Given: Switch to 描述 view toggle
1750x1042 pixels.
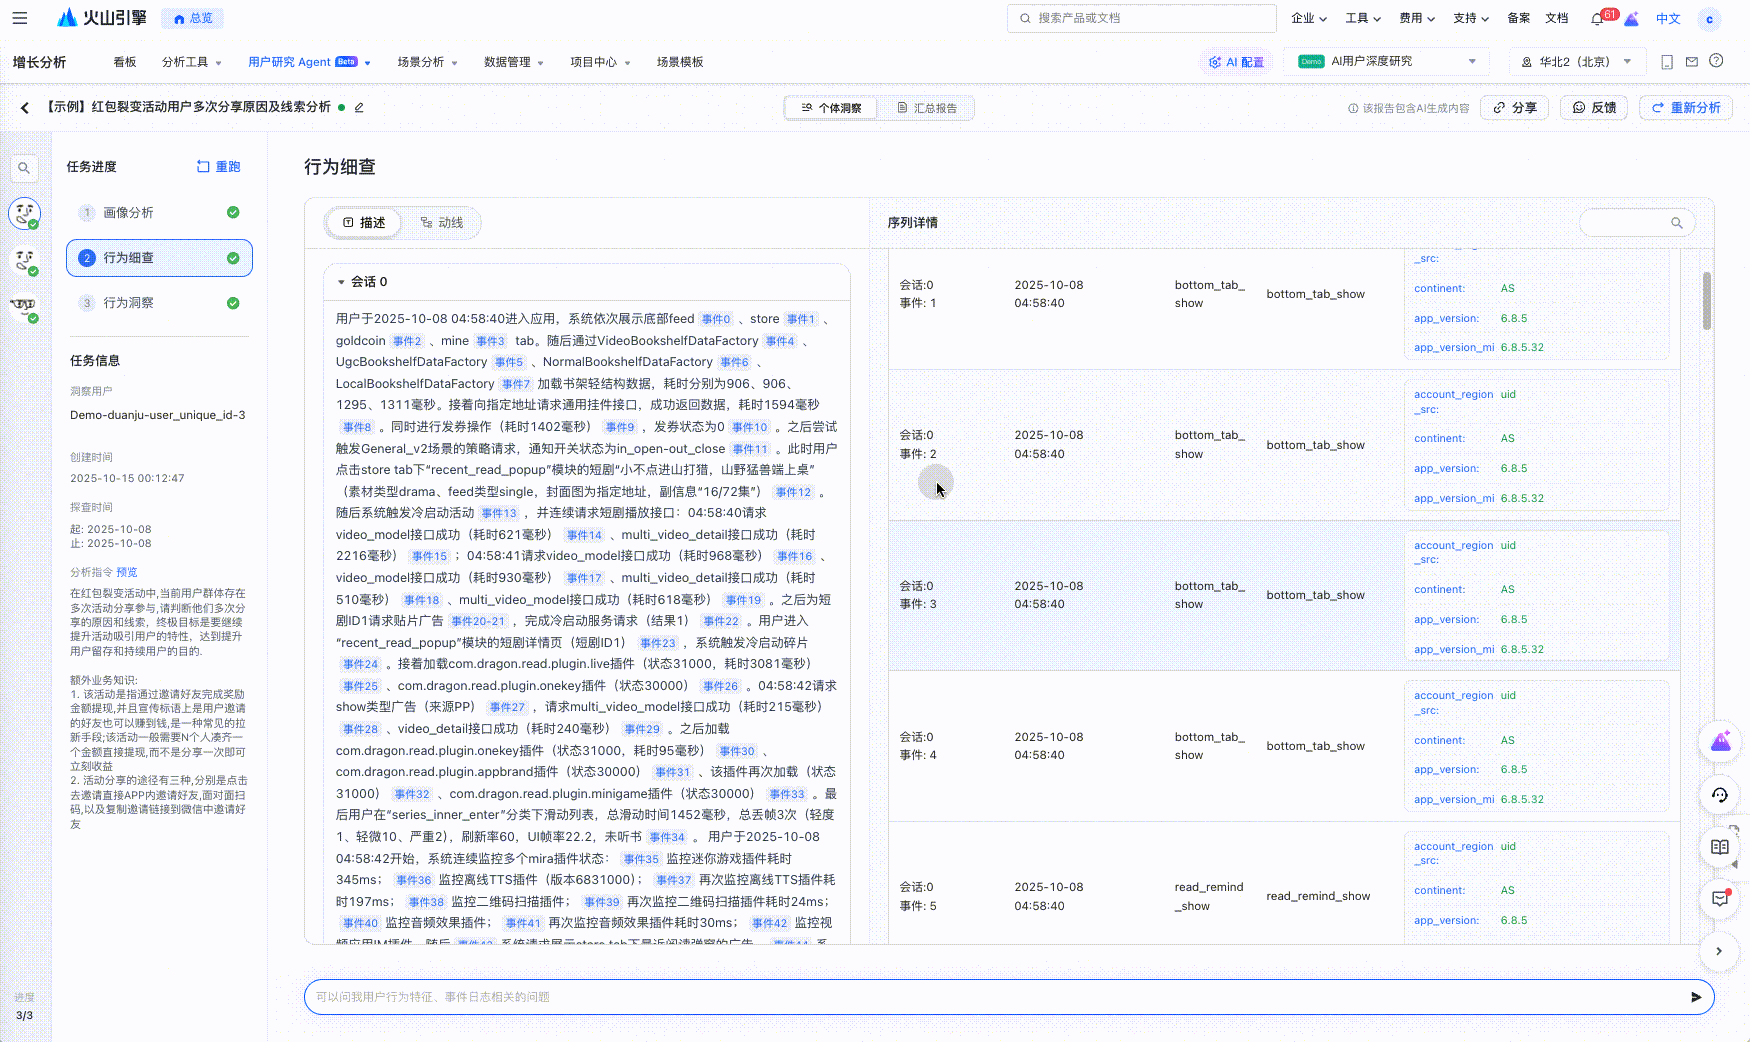Looking at the screenshot, I should click(364, 223).
